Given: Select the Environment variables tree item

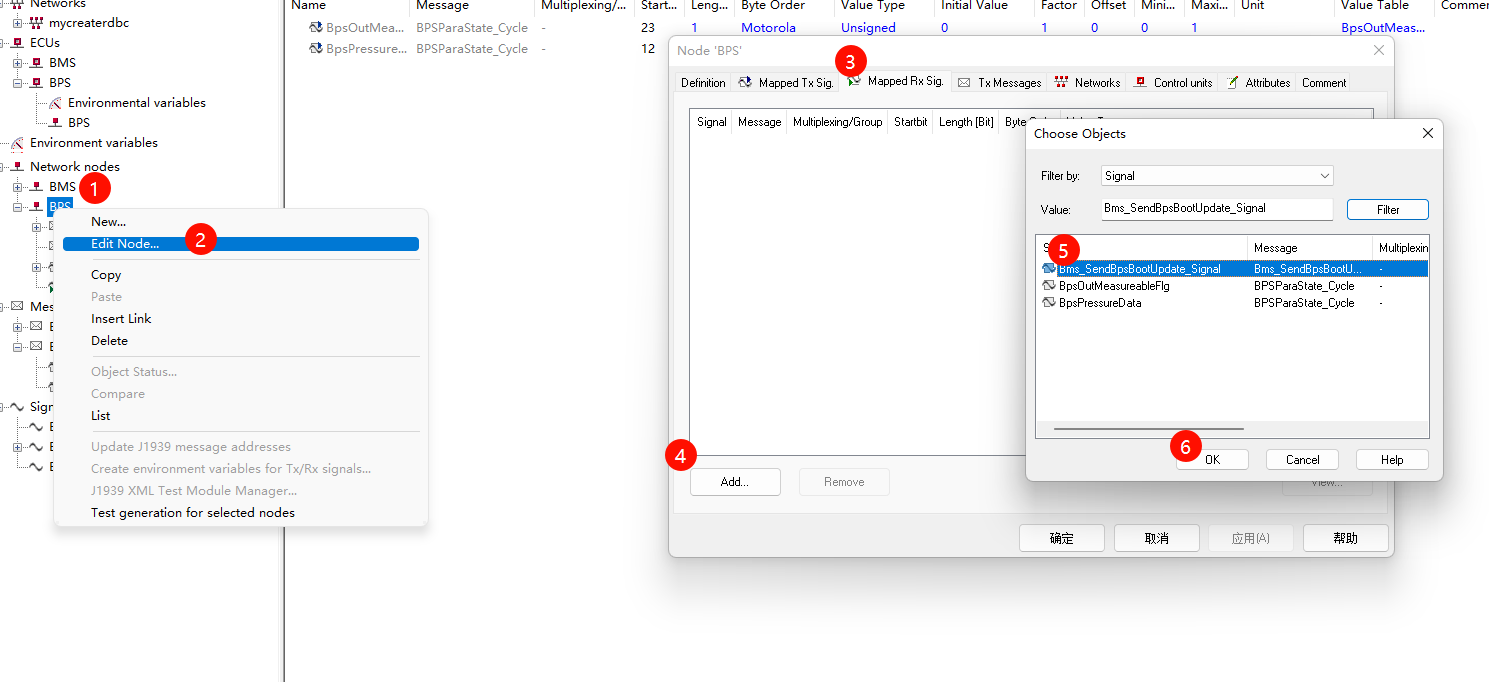Looking at the screenshot, I should click(94, 143).
